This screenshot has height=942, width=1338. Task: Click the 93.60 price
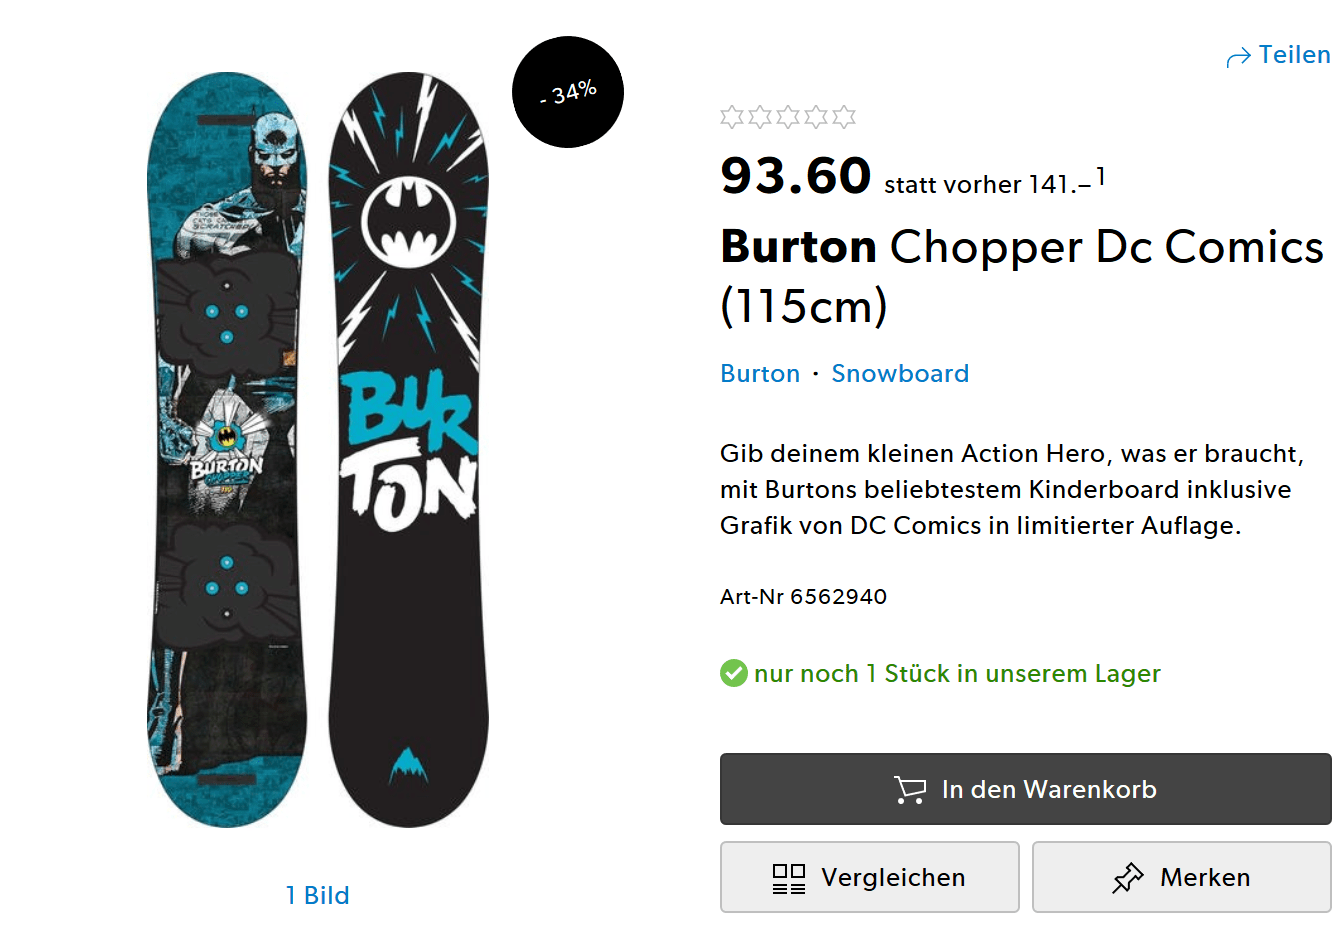[796, 176]
